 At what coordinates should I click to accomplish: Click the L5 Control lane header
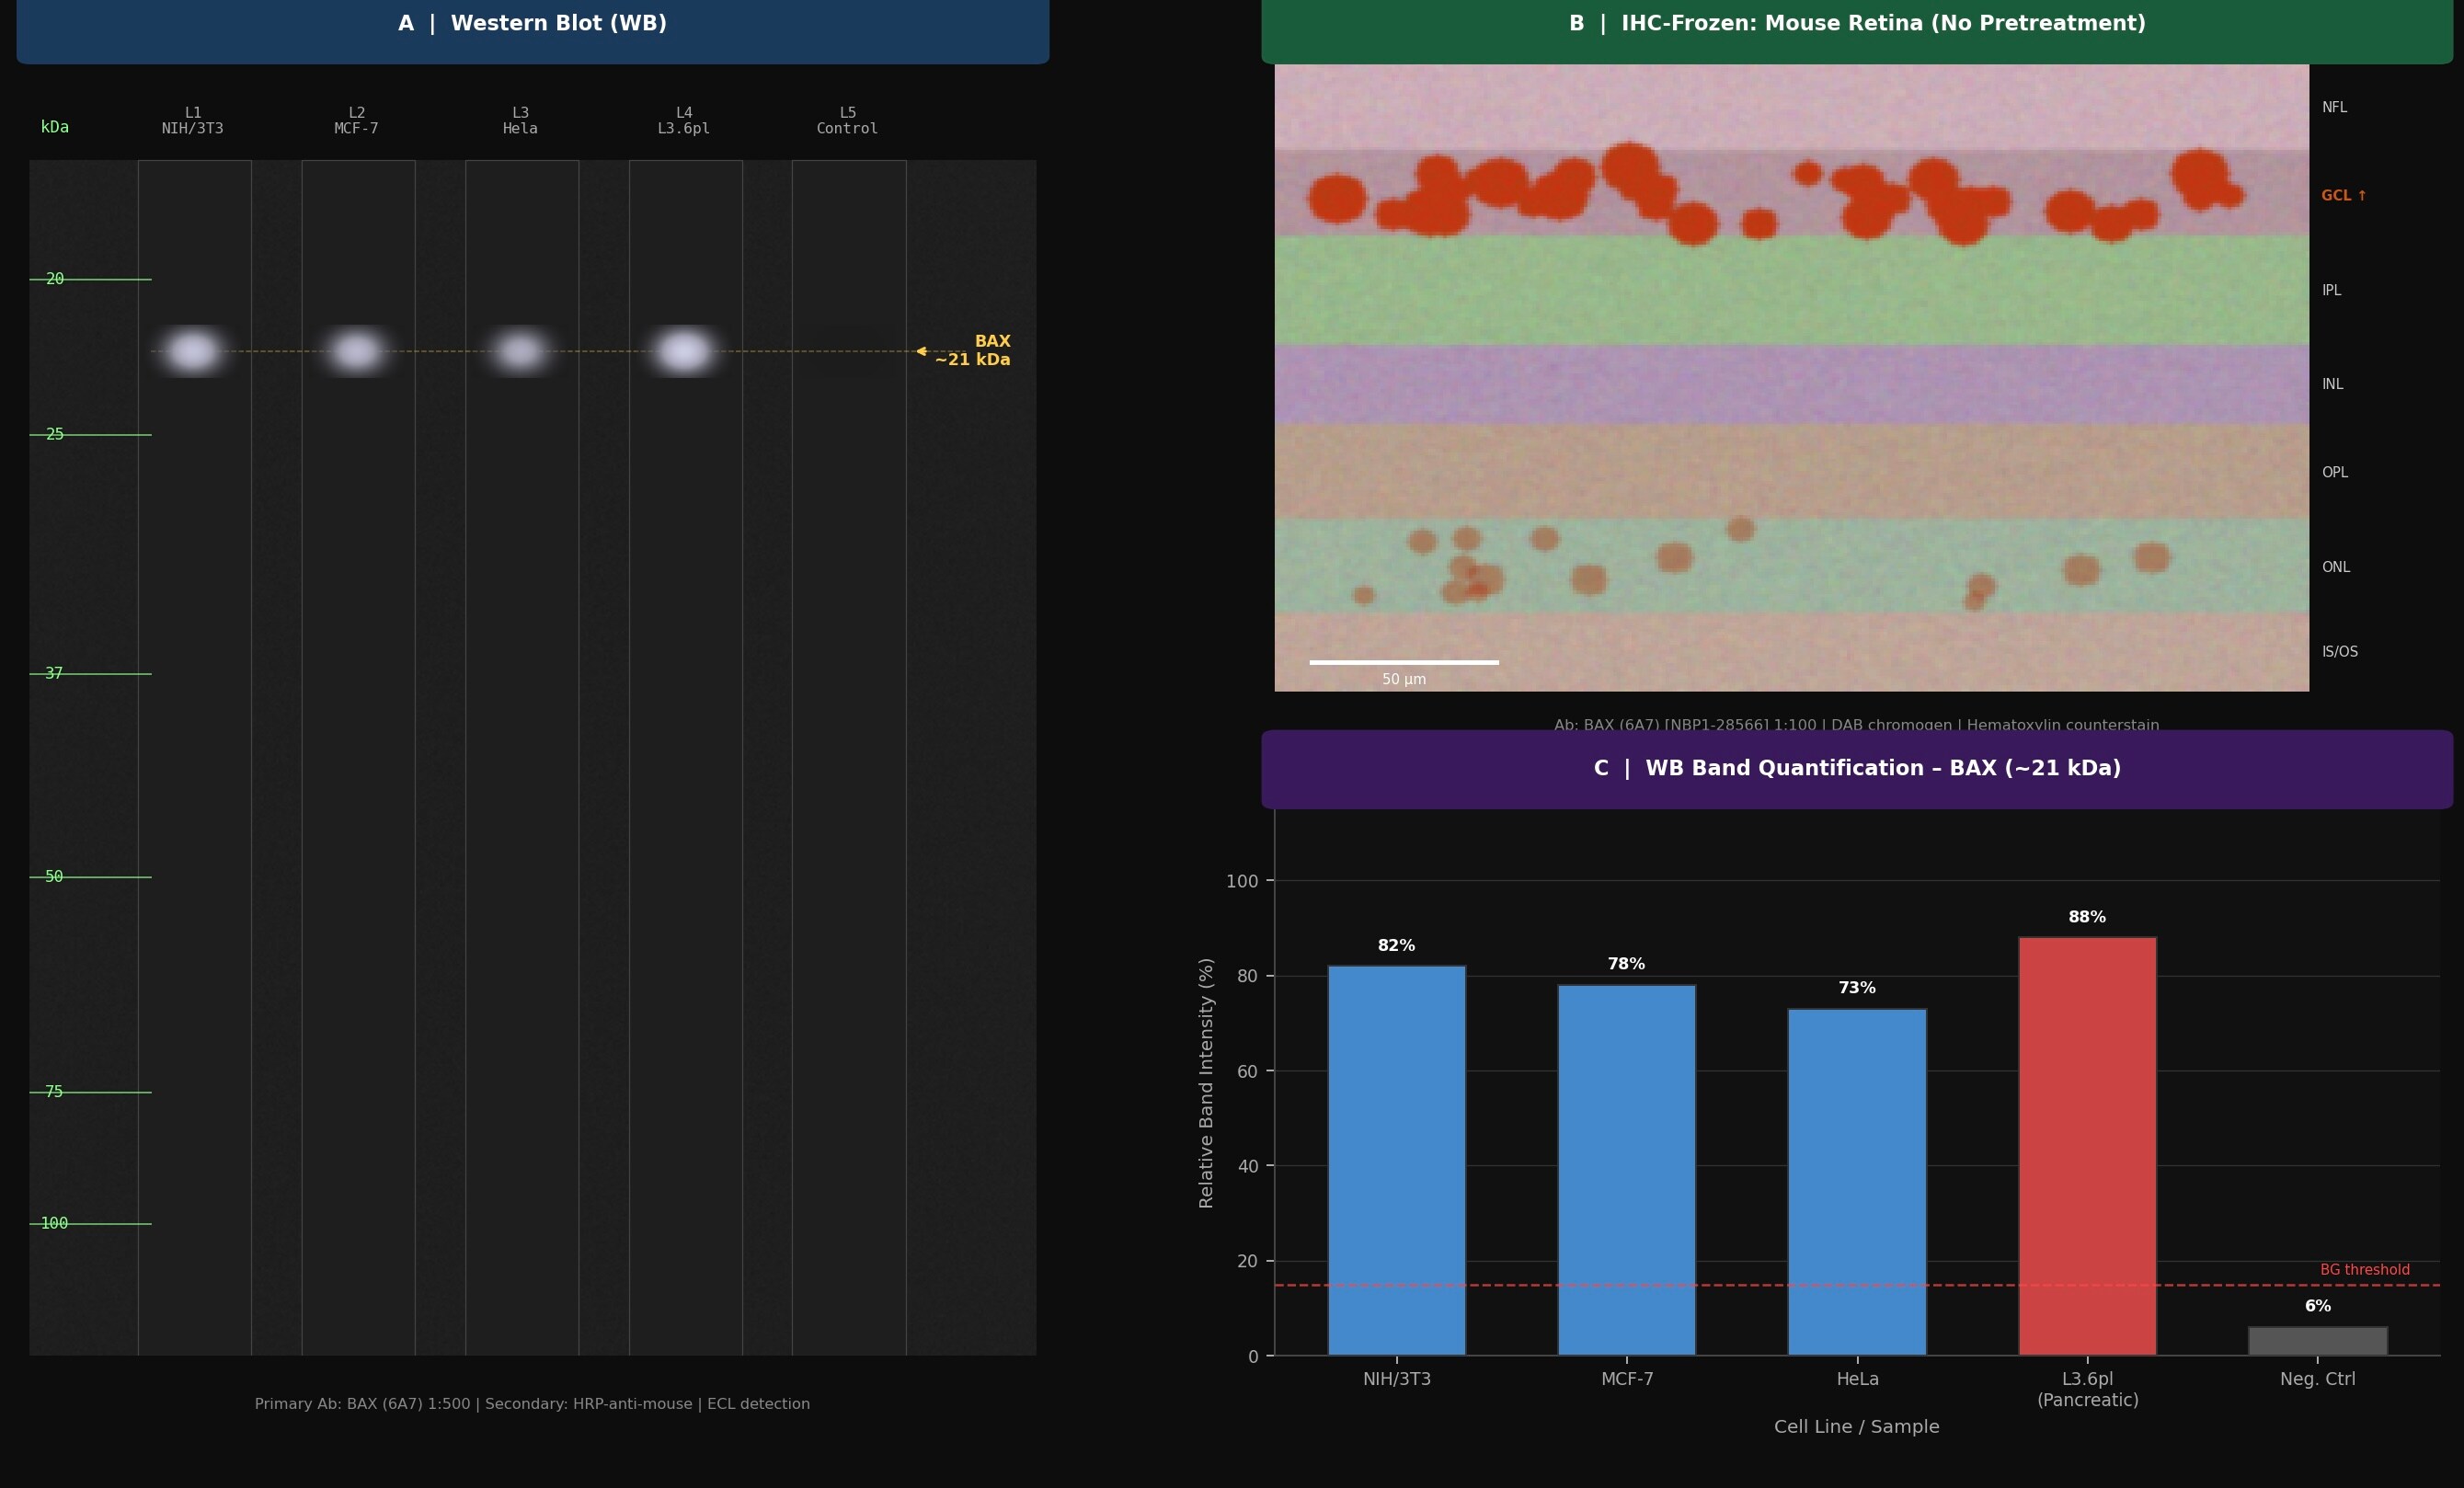pyautogui.click(x=847, y=121)
